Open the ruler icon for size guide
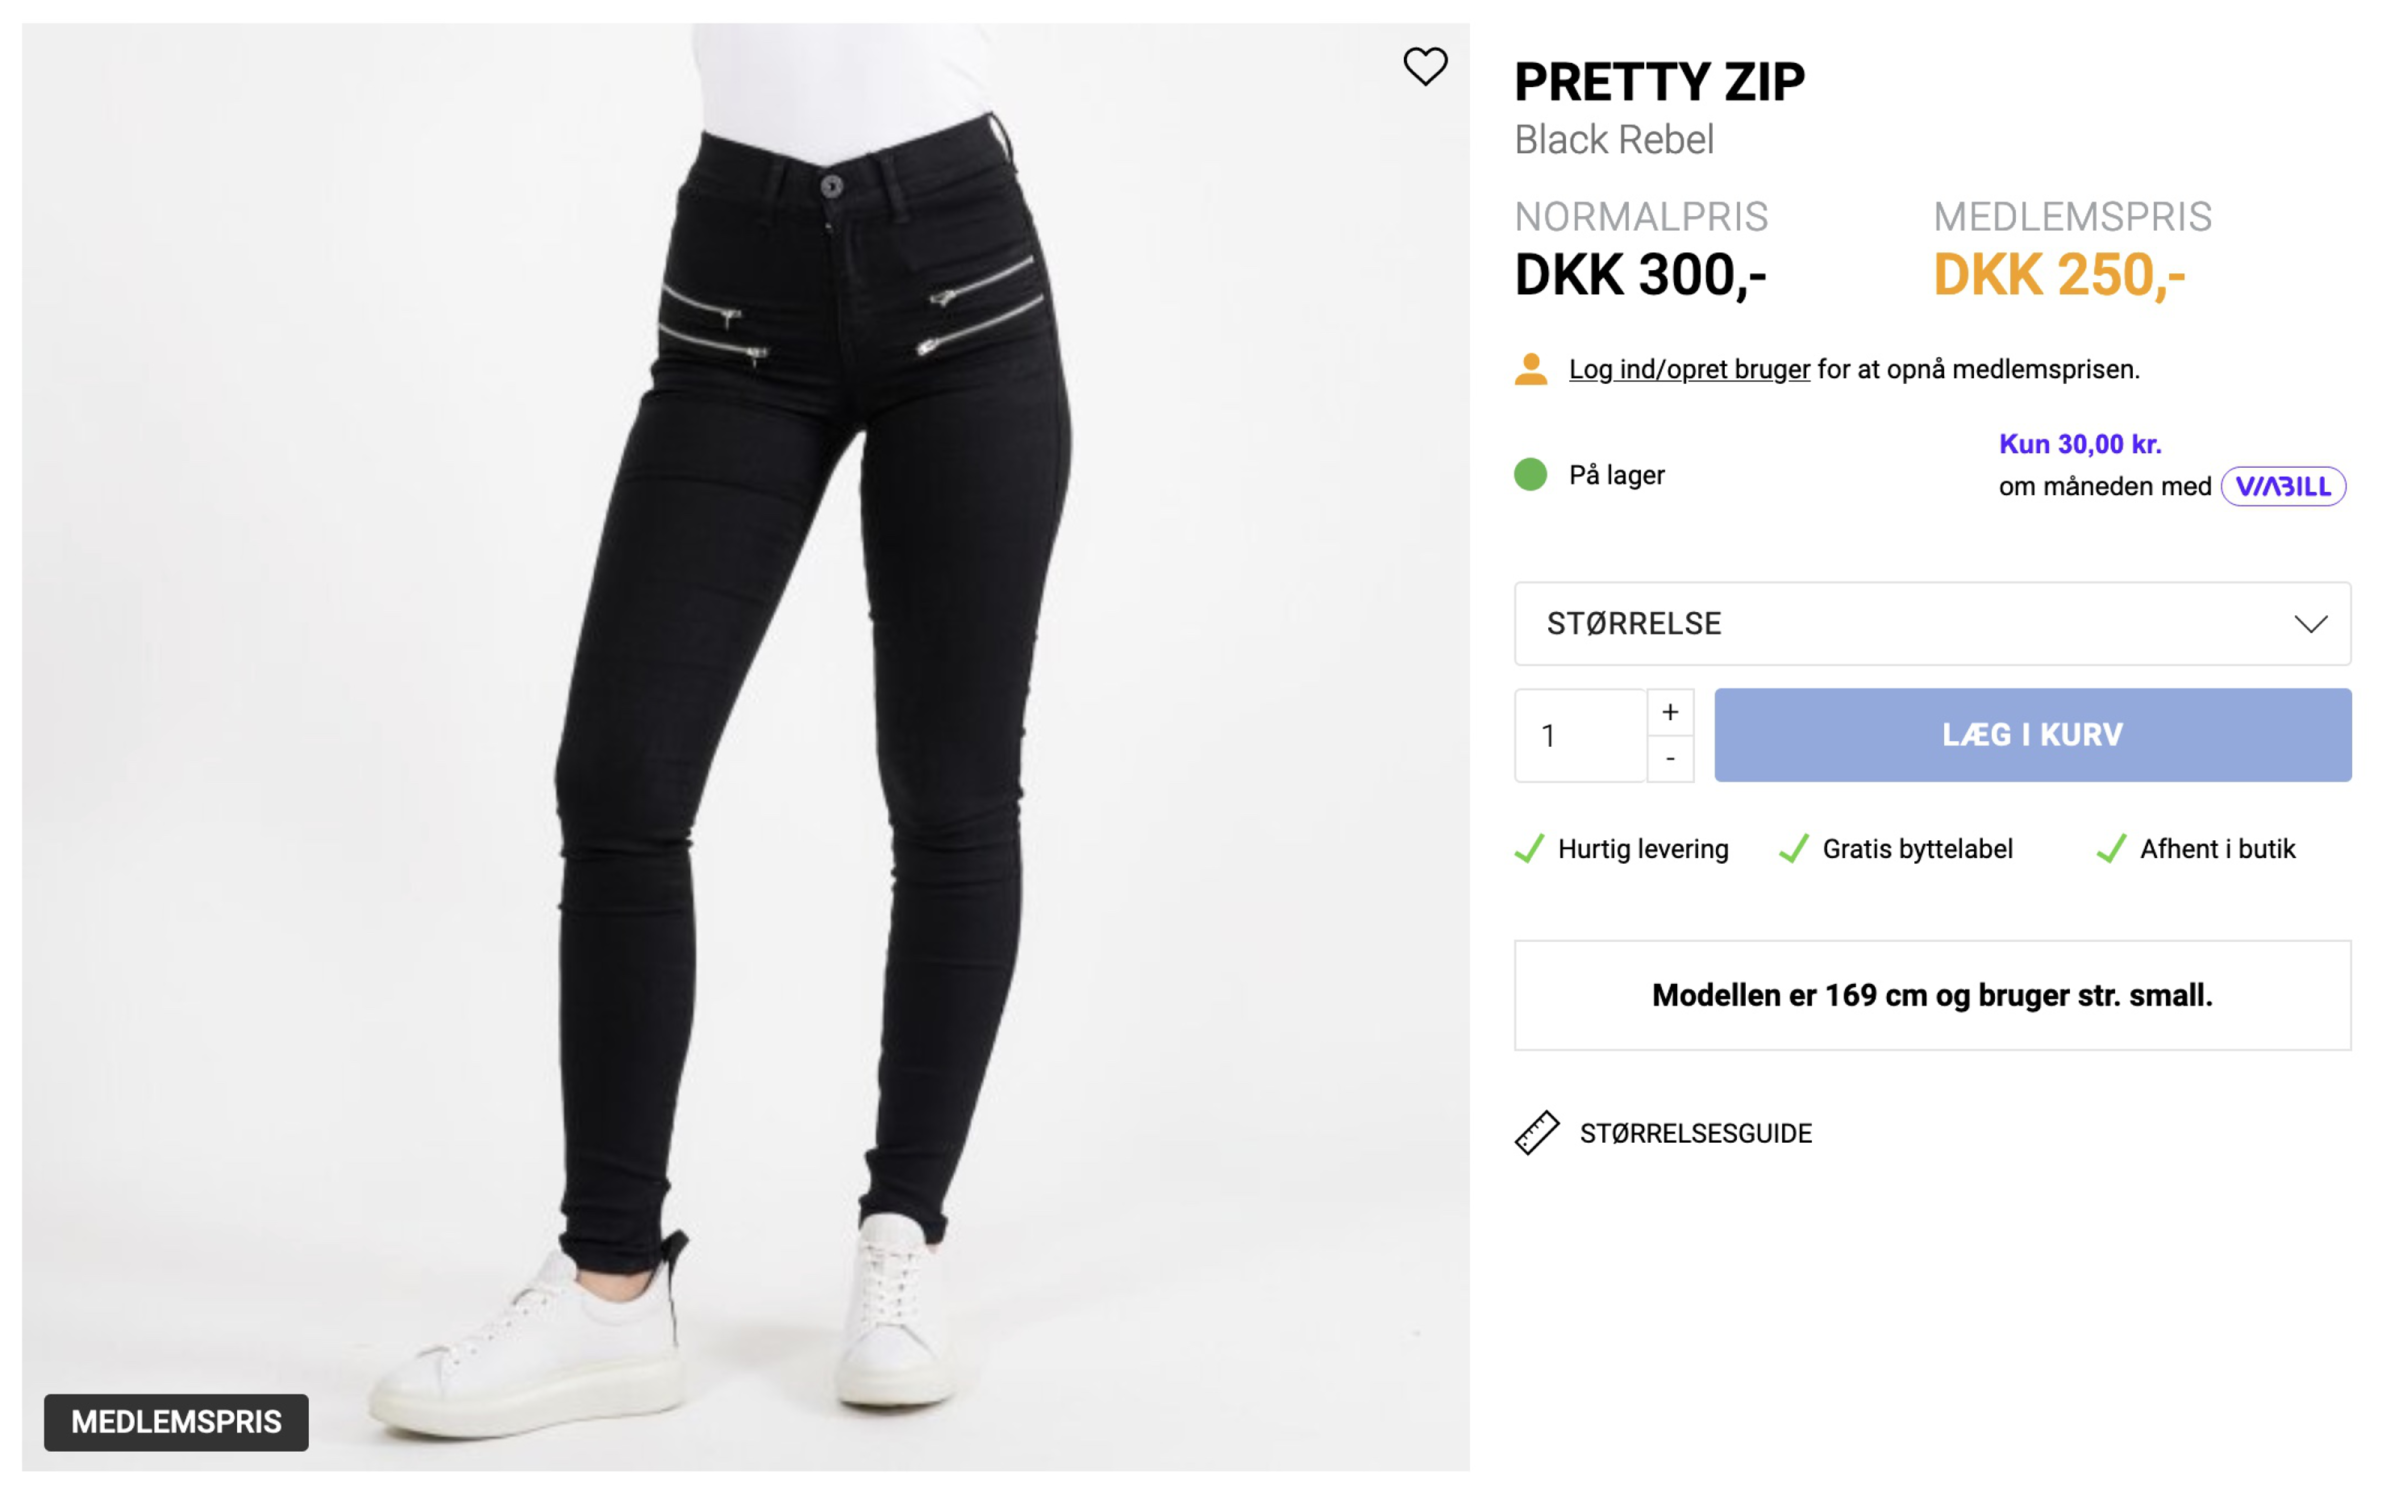This screenshot has width=2382, height=1500. [1536, 1133]
